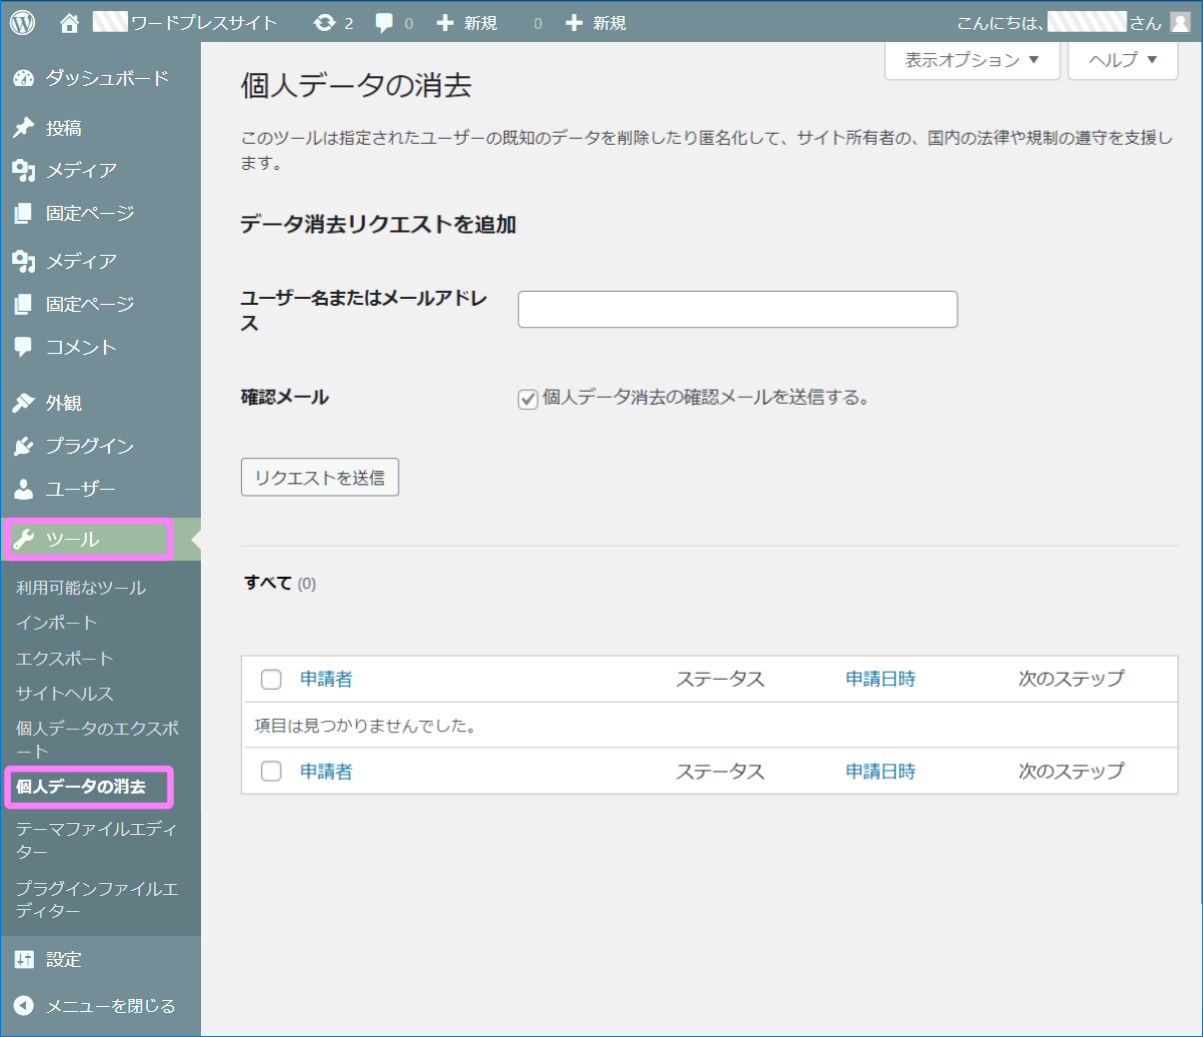Click the home icon to visit the site
Viewport: 1203px width, 1037px height.
coord(67,21)
